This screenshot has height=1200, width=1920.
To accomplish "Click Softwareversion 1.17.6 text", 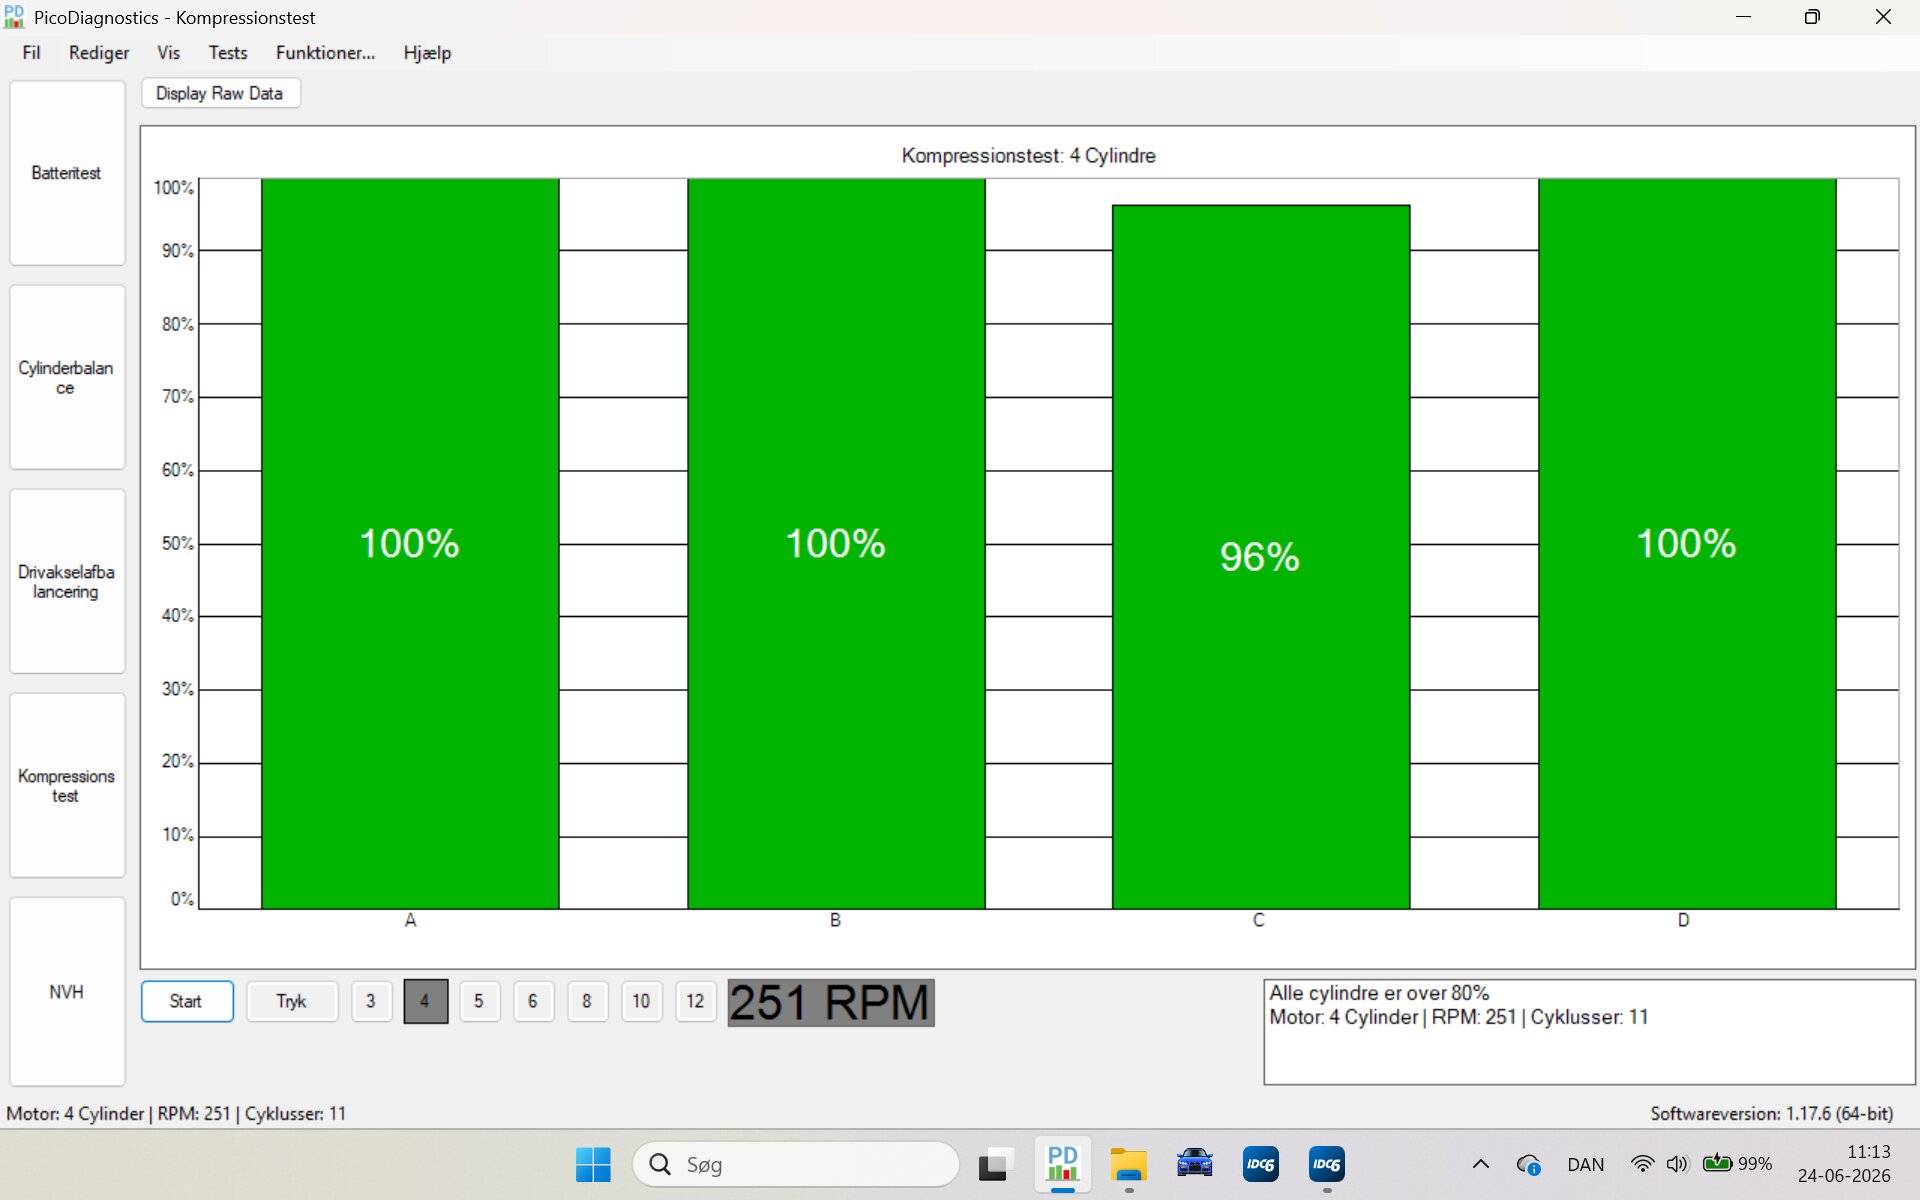I will pyautogui.click(x=1771, y=1113).
